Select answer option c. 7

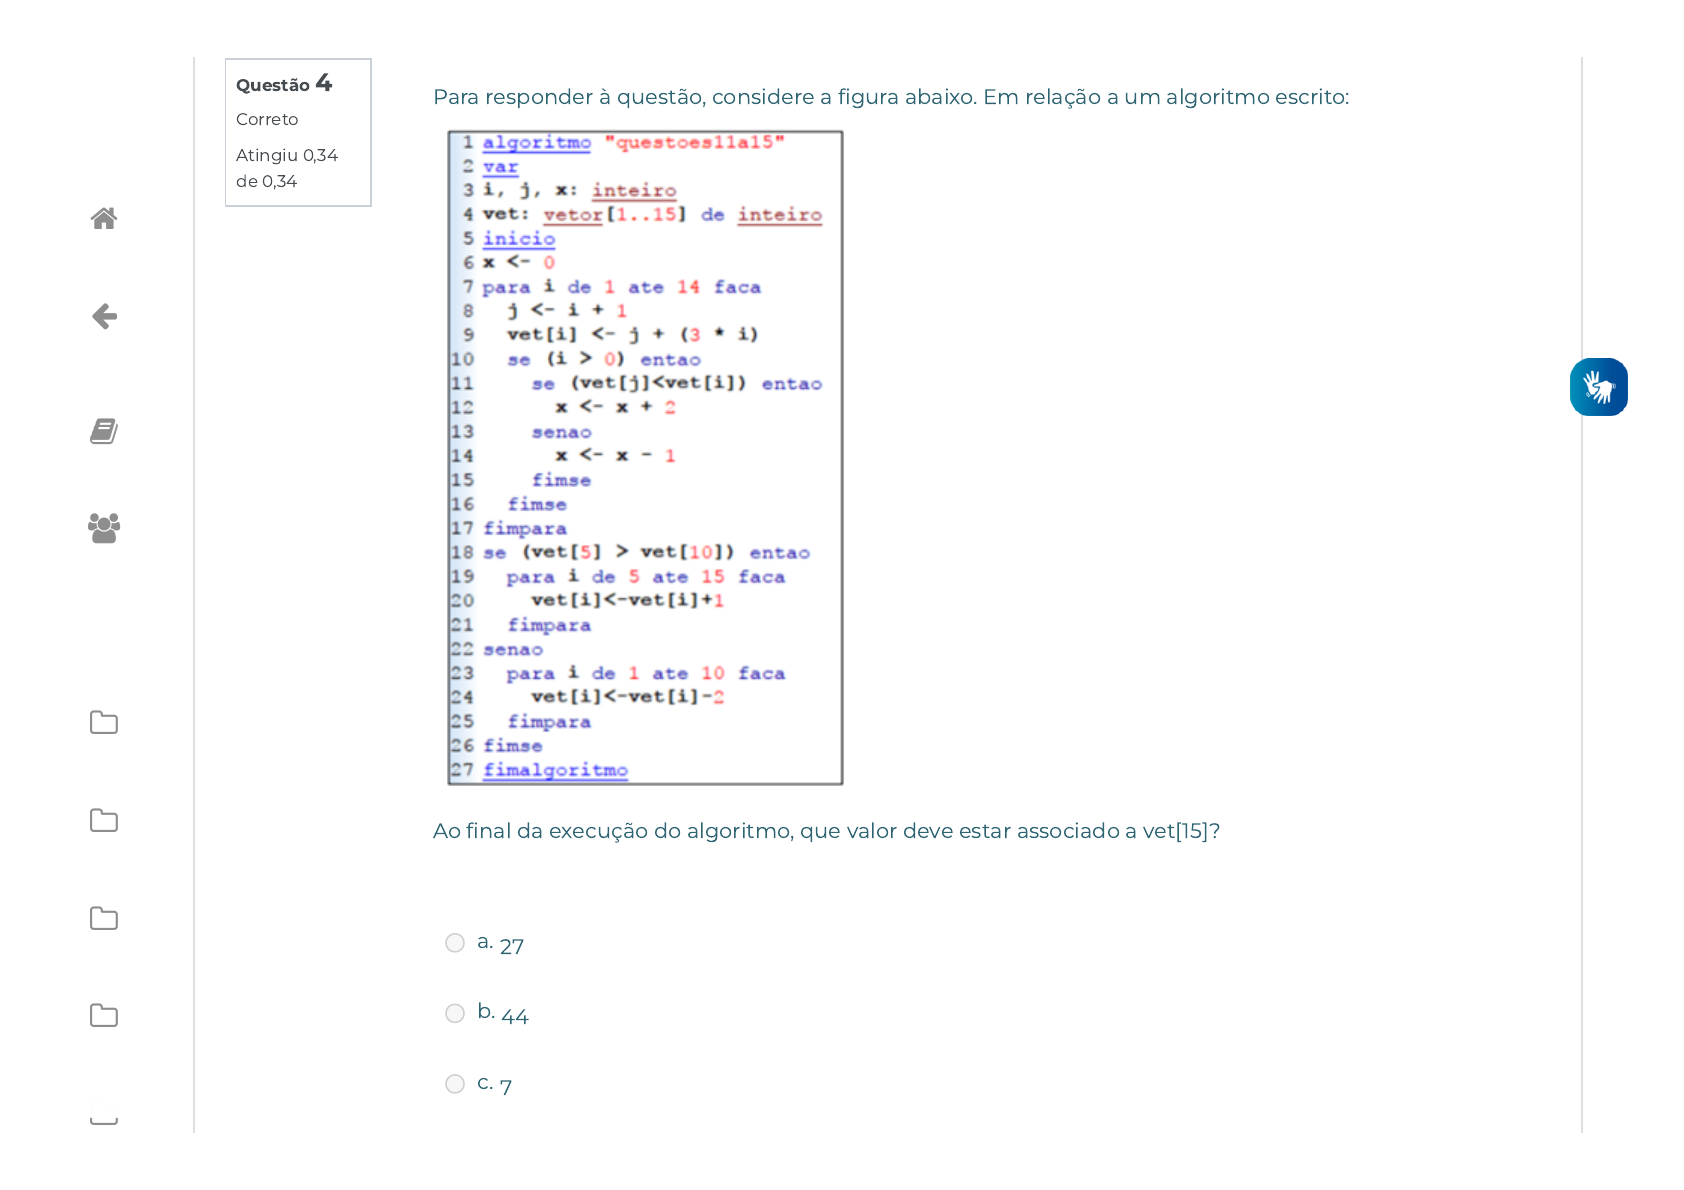coord(455,1084)
